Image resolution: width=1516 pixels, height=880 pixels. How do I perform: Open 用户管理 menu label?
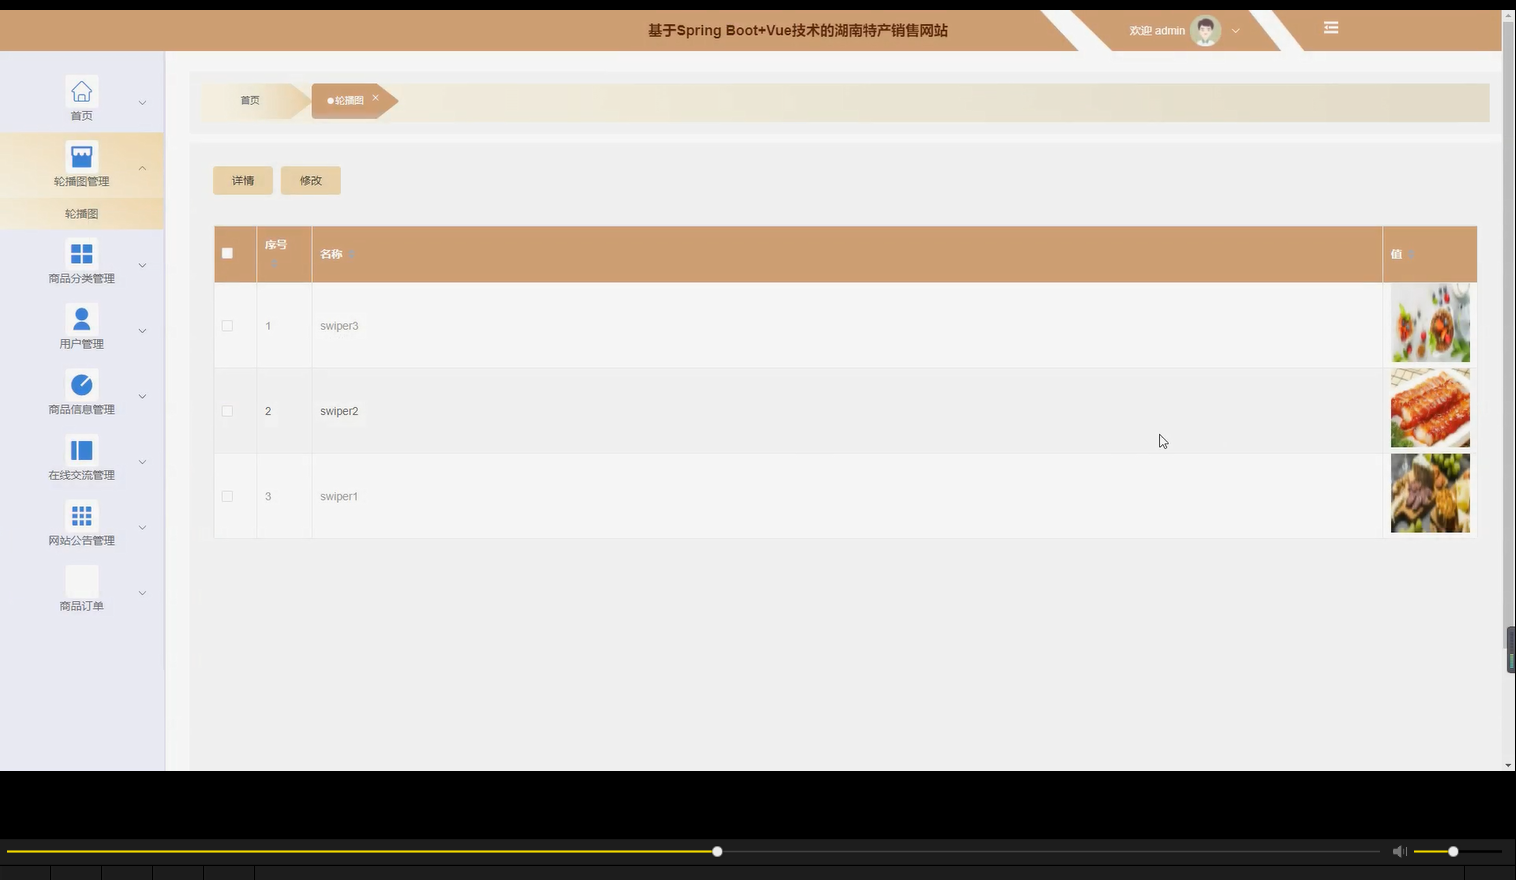(x=82, y=344)
